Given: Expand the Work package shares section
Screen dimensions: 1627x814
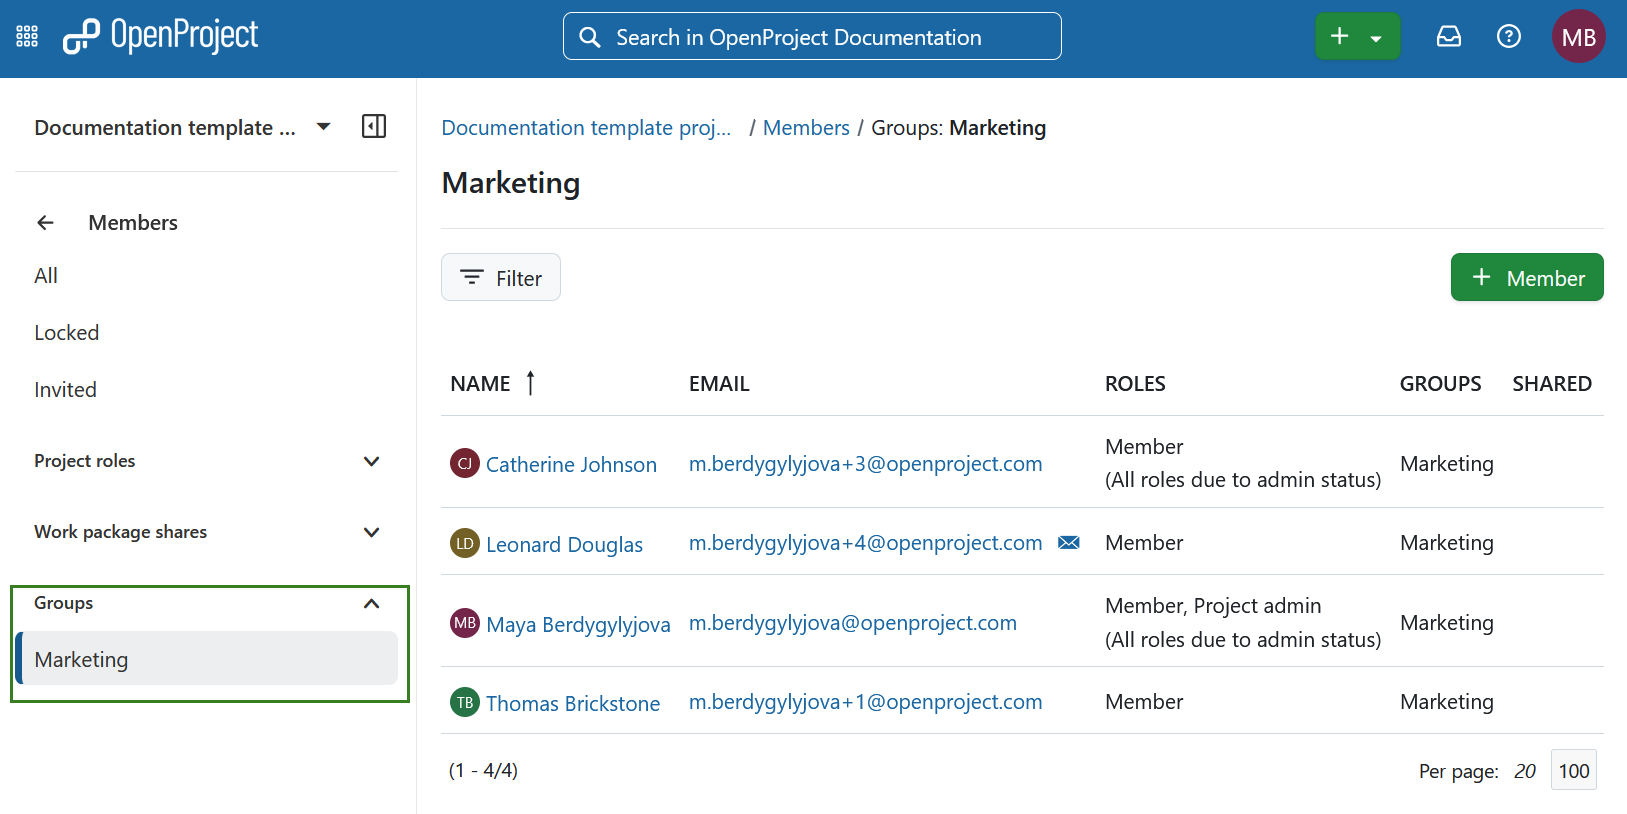Looking at the screenshot, I should click(371, 532).
